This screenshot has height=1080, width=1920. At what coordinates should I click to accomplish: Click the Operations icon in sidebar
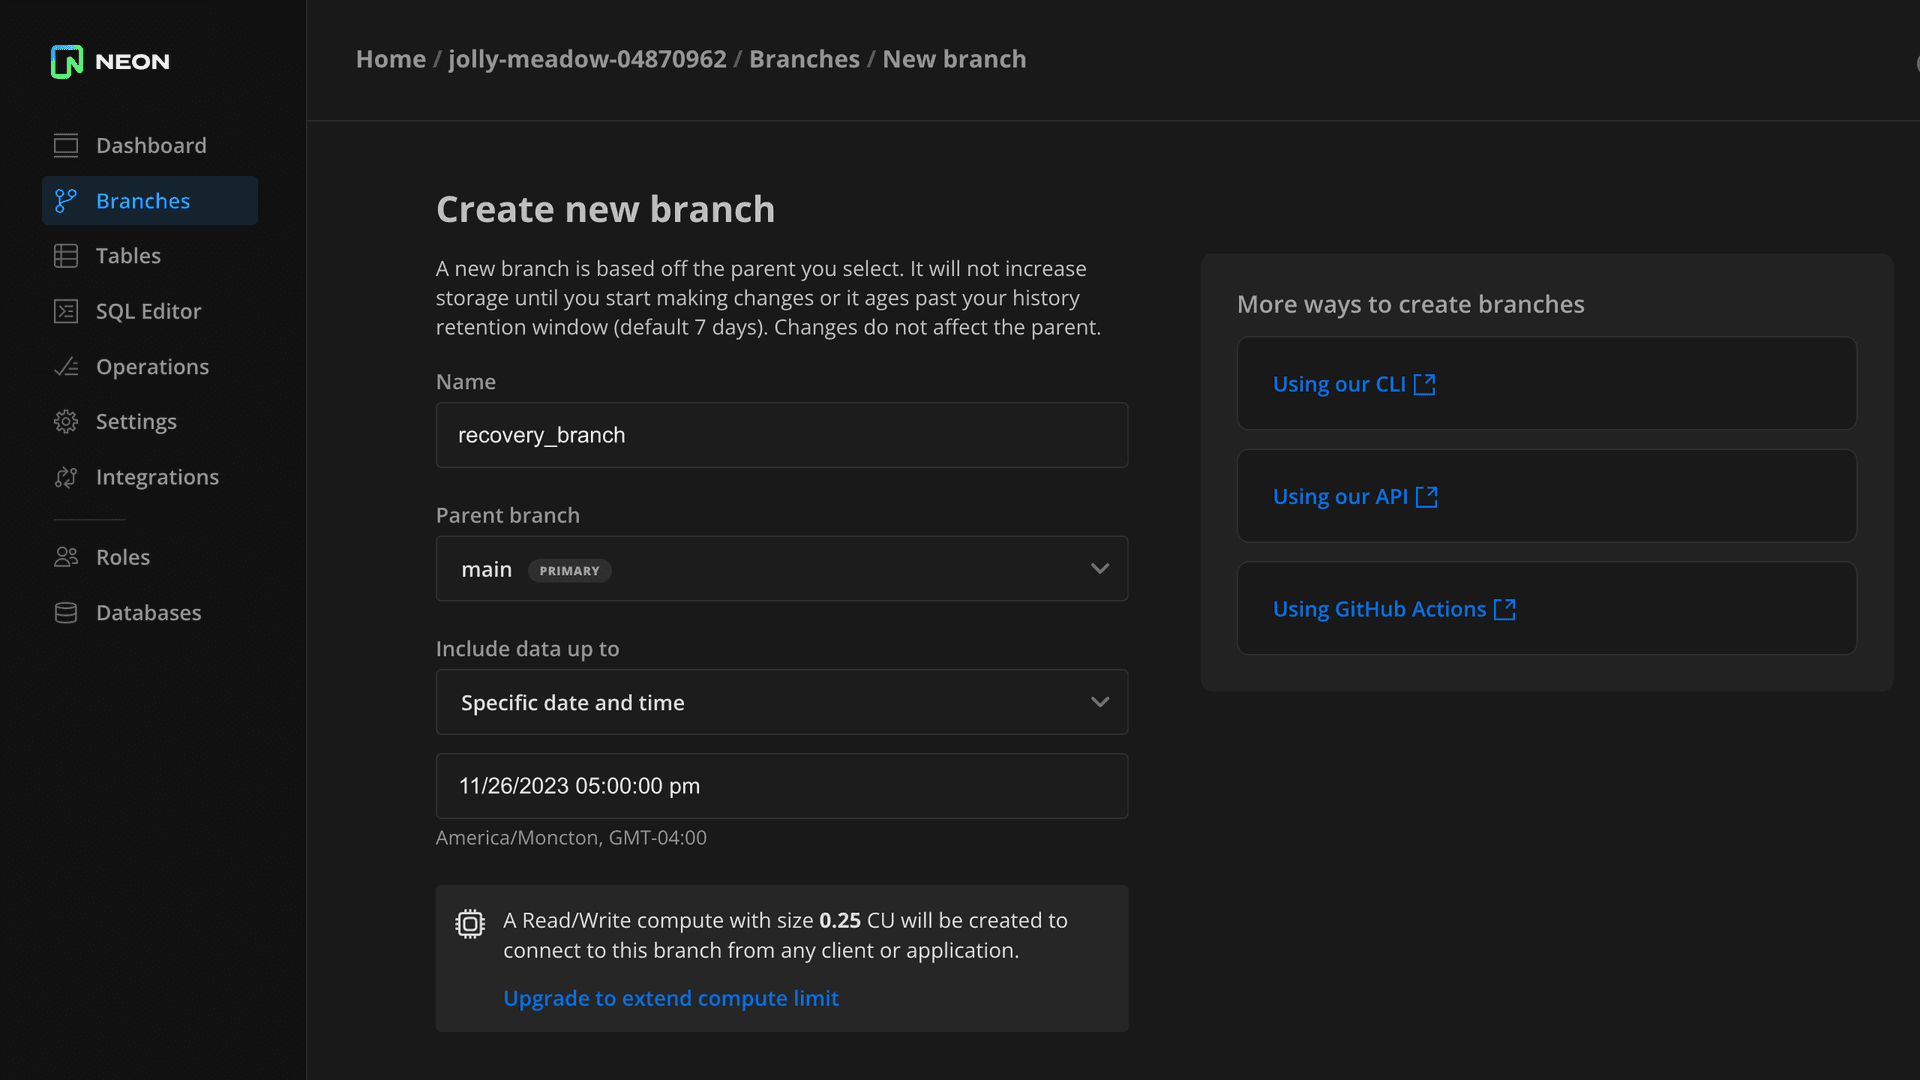(x=66, y=365)
